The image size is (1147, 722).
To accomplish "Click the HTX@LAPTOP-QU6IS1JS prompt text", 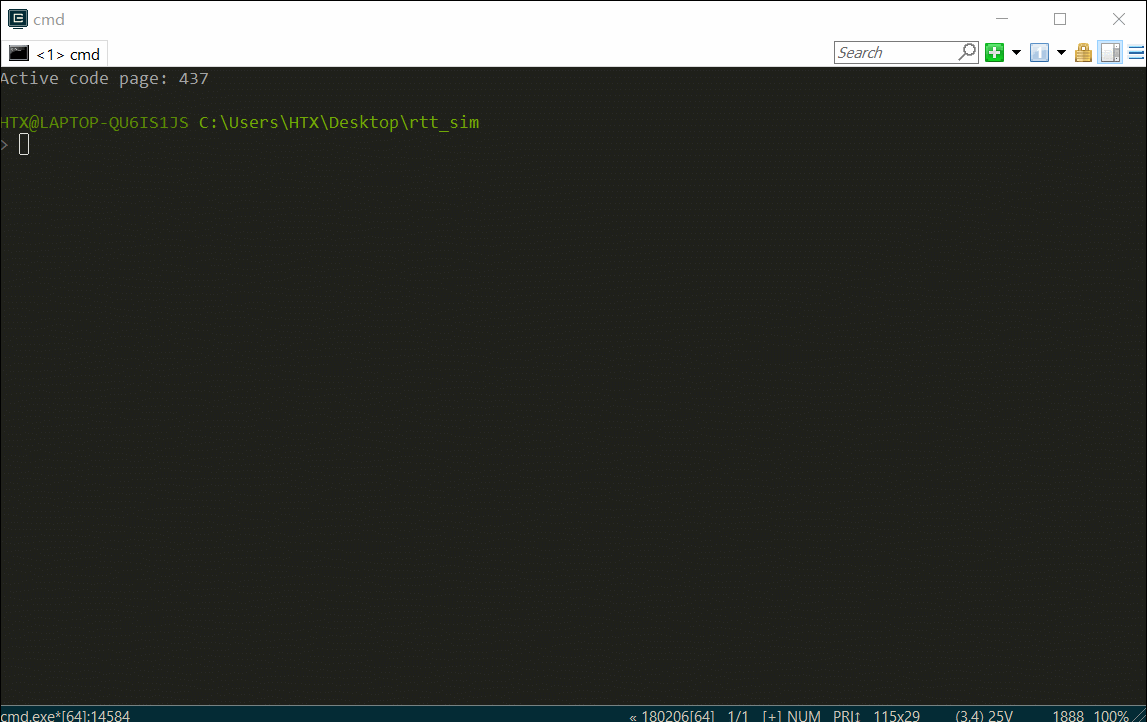I will click(x=94, y=122).
